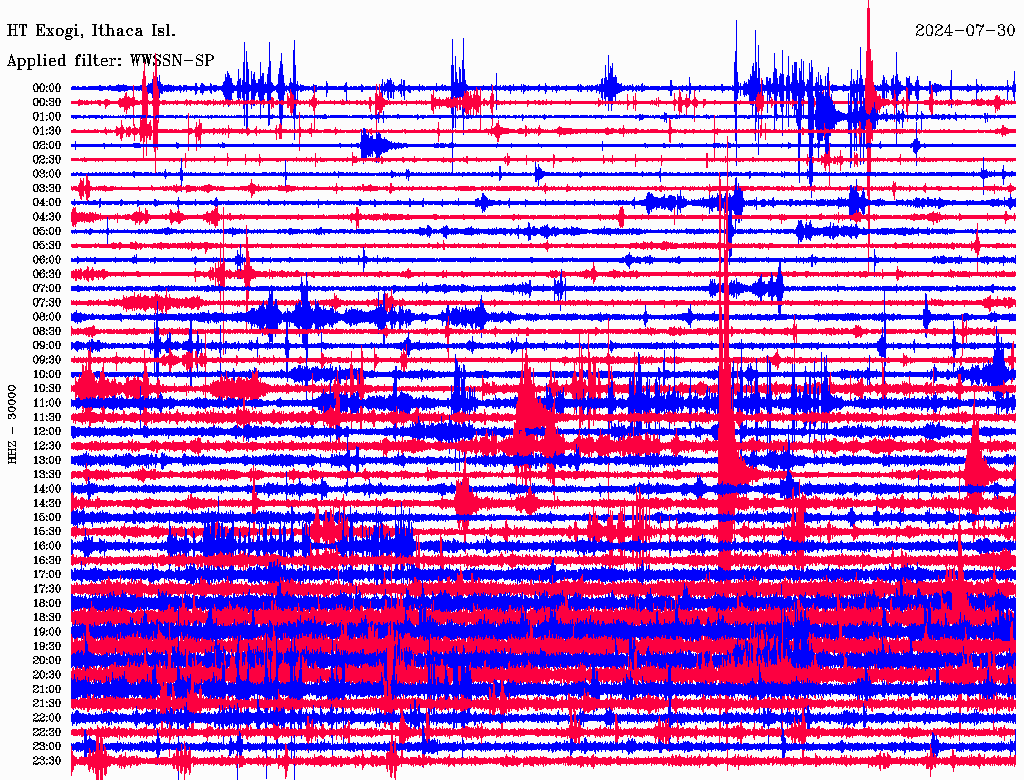Screen dimensions: 1024x780
Task: Click the 23:00 time label
Action: coord(47,746)
